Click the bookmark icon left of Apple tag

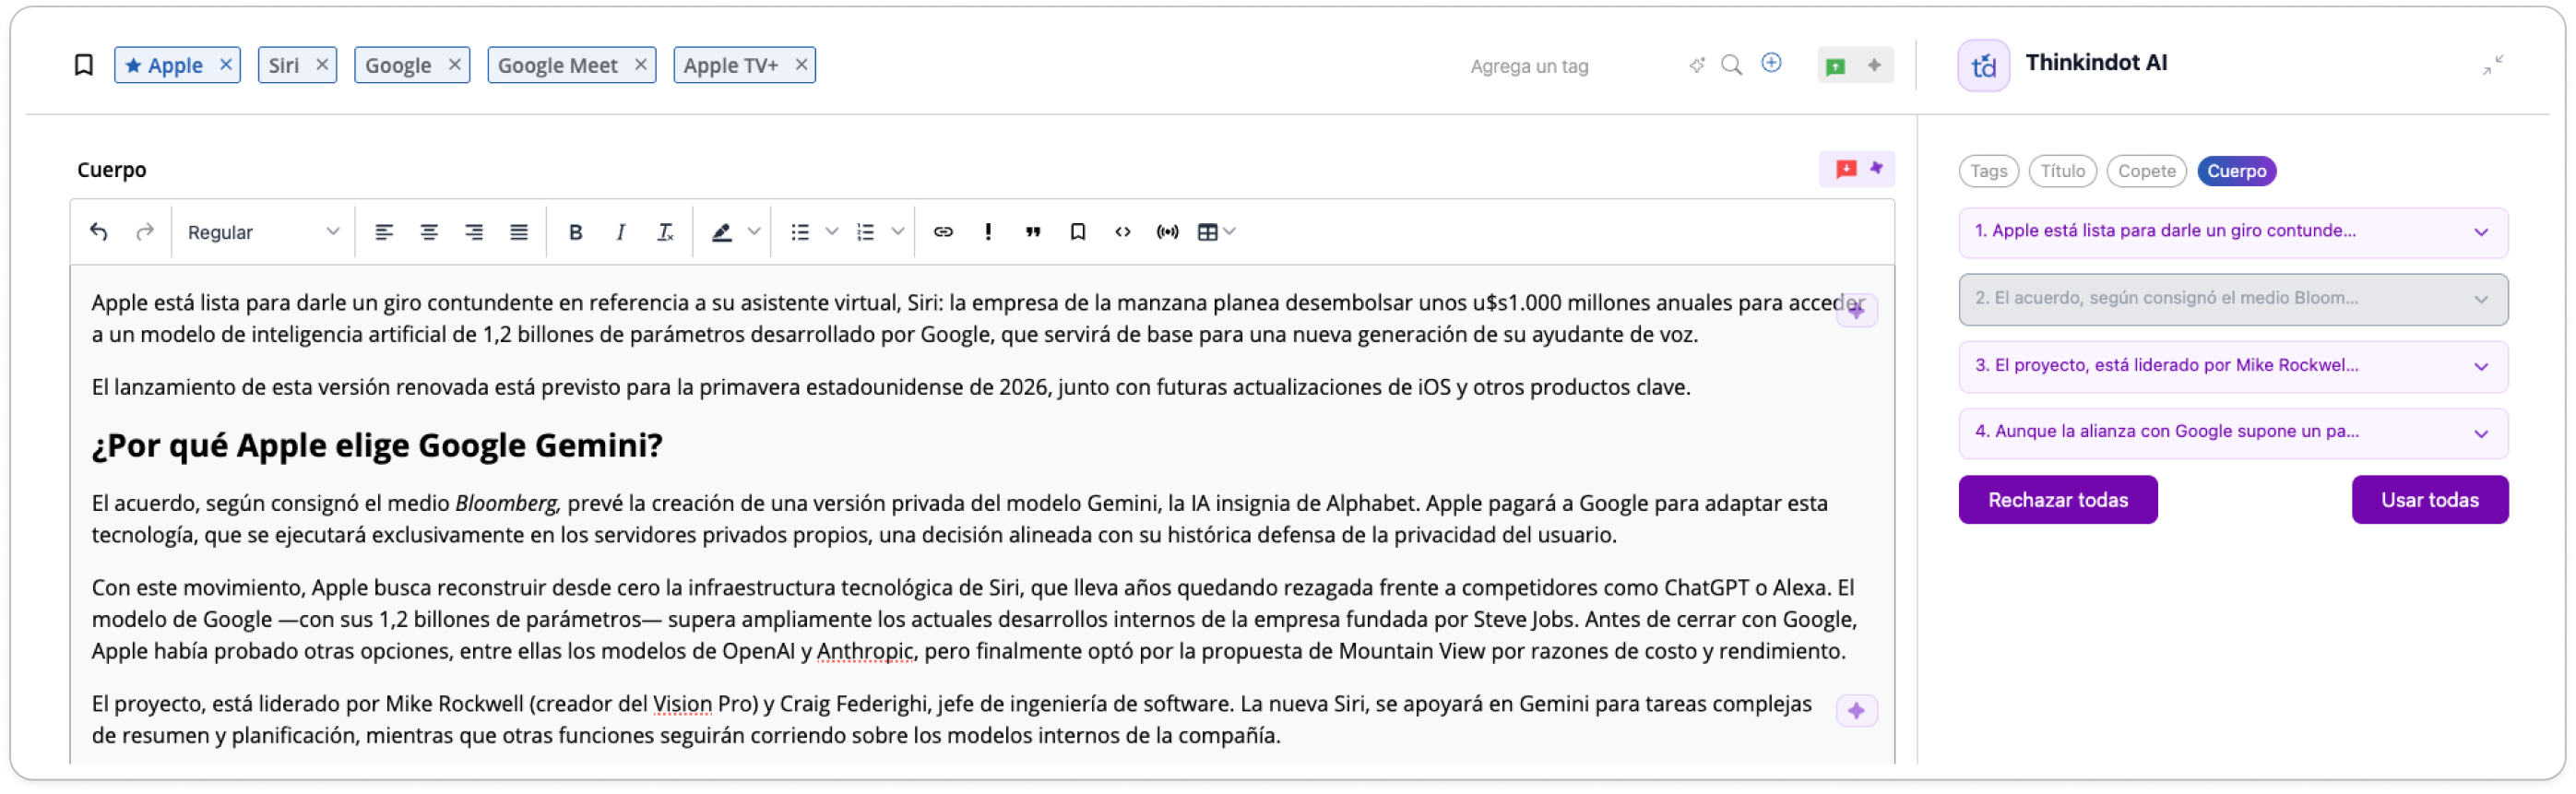pos(84,65)
